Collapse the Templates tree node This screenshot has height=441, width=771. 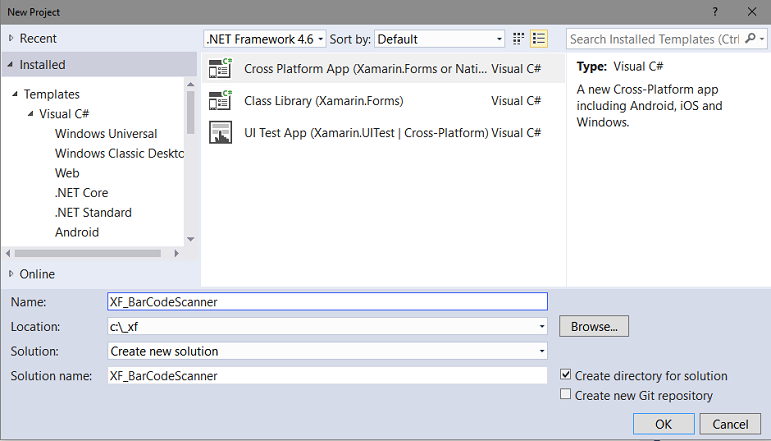15,93
